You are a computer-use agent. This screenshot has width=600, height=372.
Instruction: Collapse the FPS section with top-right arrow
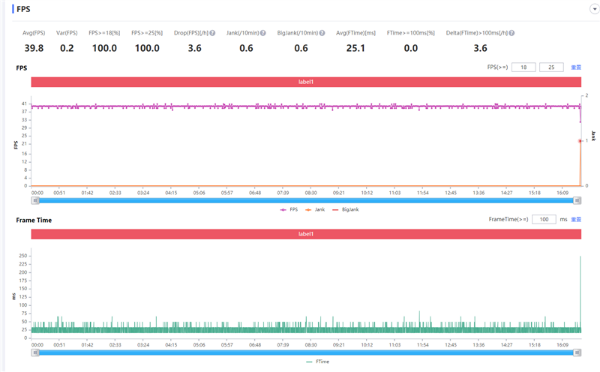coord(594,9)
